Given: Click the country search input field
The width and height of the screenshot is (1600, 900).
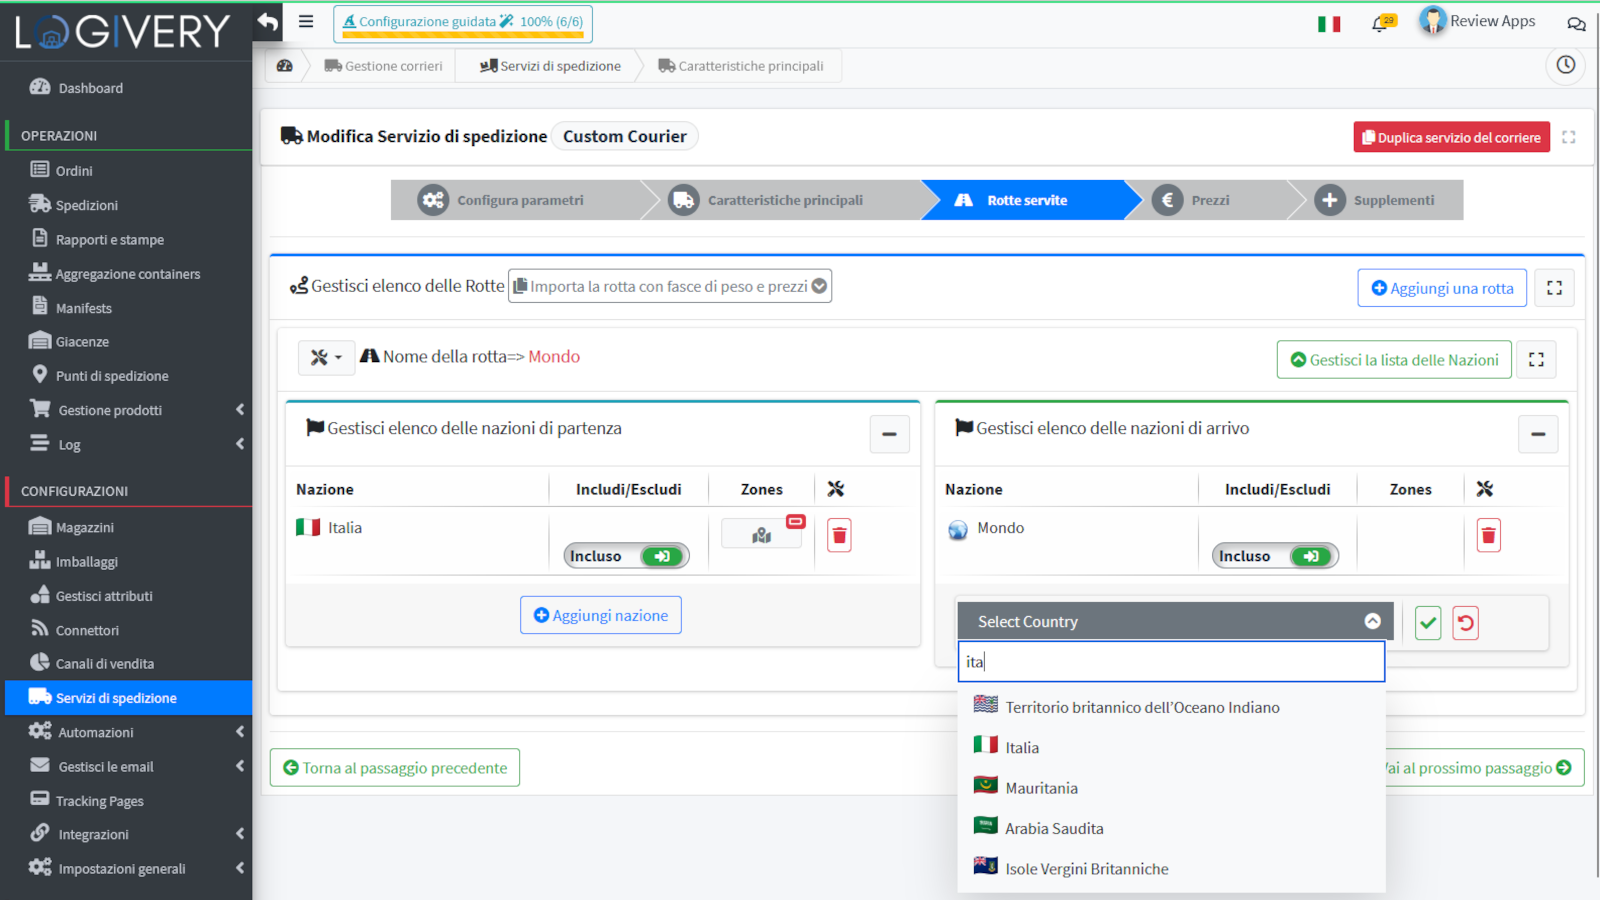Looking at the screenshot, I should [1171, 661].
